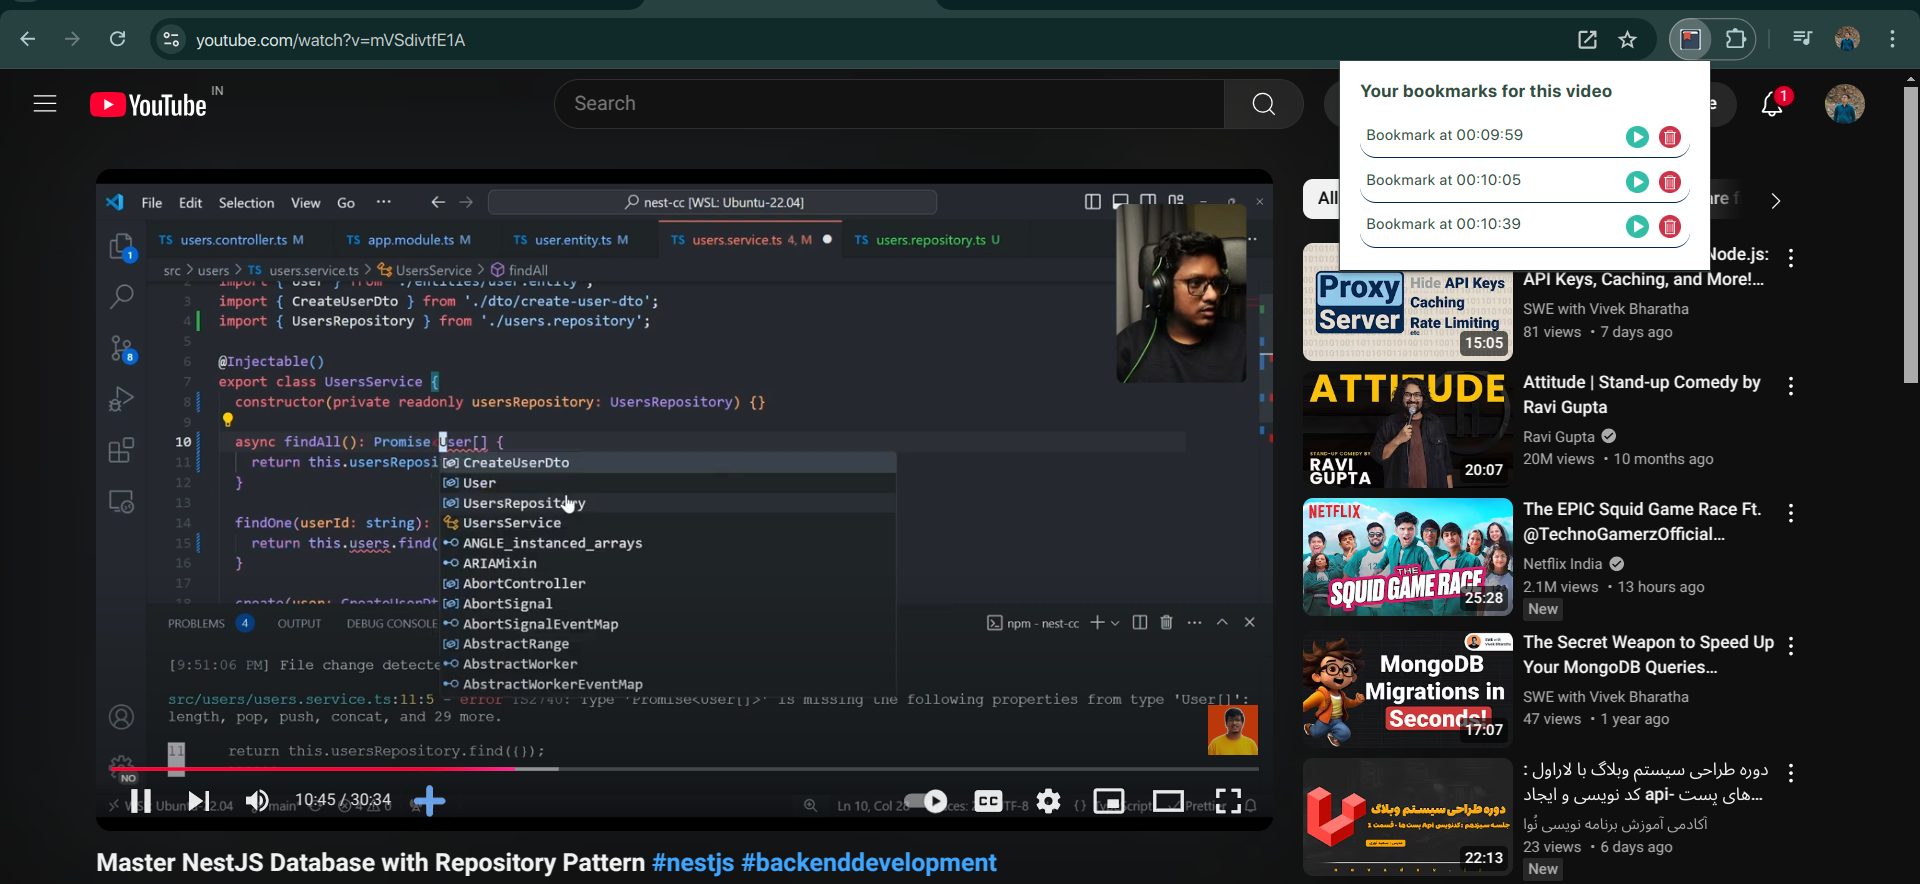
Task: Play the bookmark at 00:09:59
Action: 1636,137
